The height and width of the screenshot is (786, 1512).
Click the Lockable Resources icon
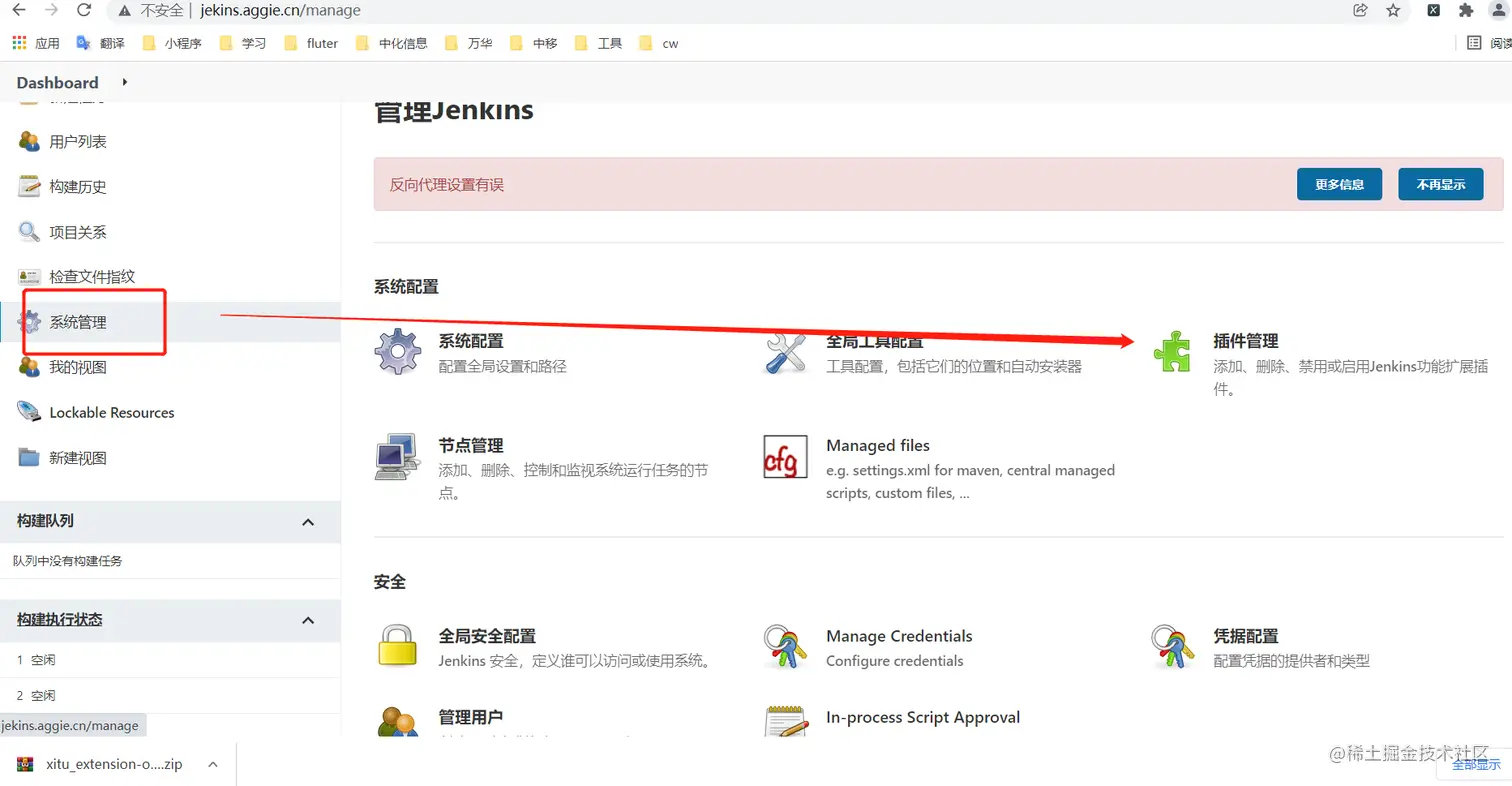[29, 412]
